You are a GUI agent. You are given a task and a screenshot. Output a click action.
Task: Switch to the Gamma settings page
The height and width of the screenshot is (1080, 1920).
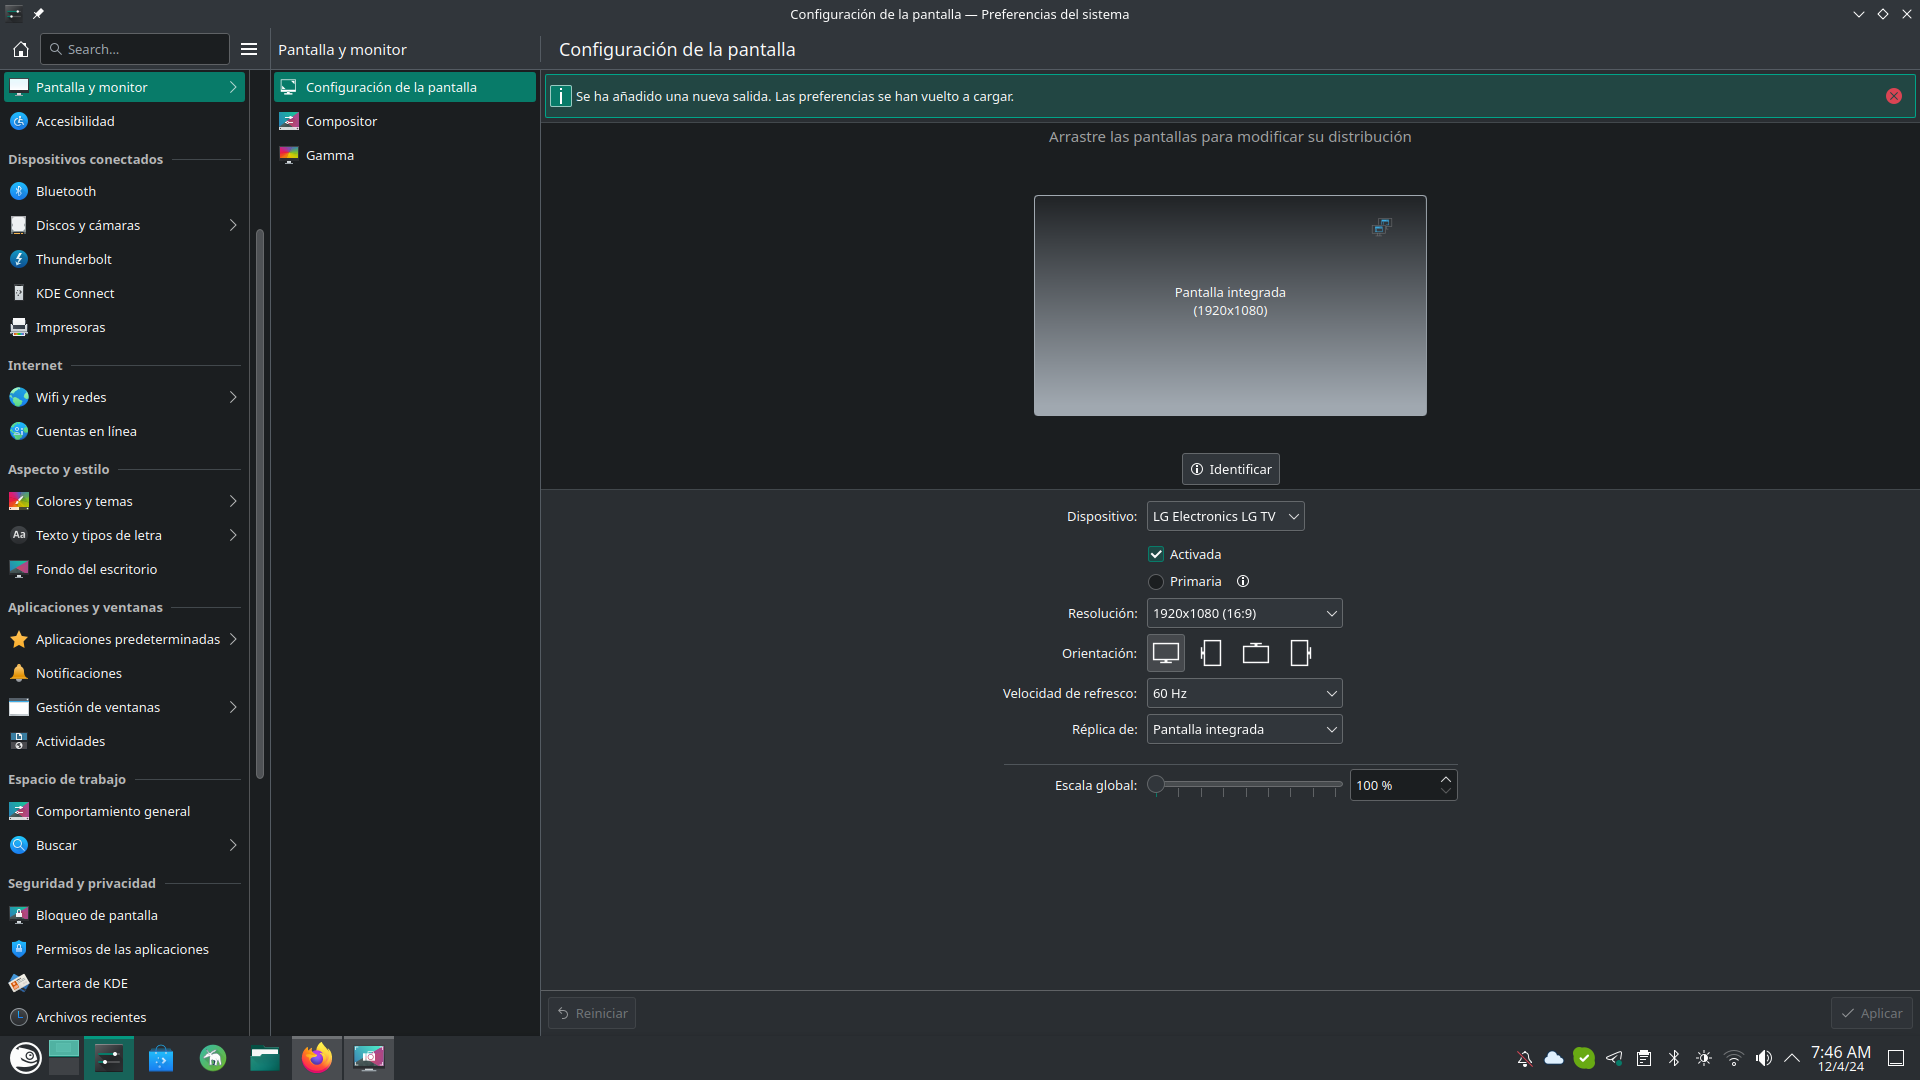(x=330, y=155)
